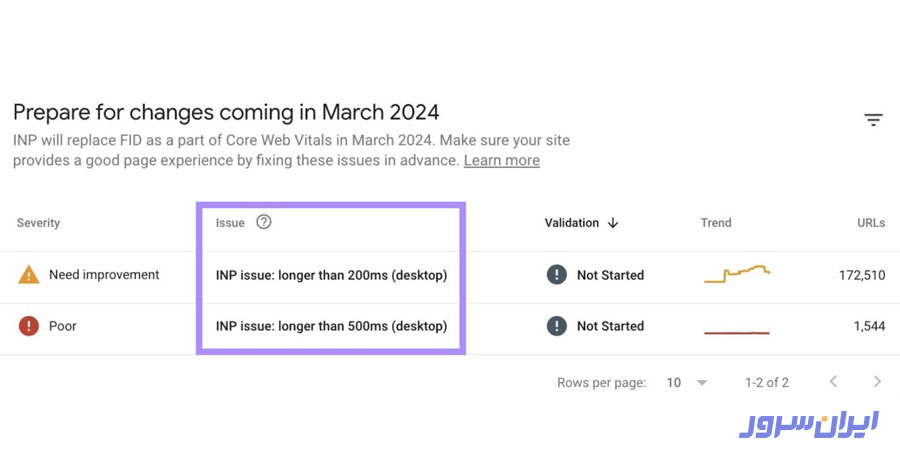This screenshot has height=450, width=900.
Task: Go to previous page arrow
Action: click(x=833, y=382)
